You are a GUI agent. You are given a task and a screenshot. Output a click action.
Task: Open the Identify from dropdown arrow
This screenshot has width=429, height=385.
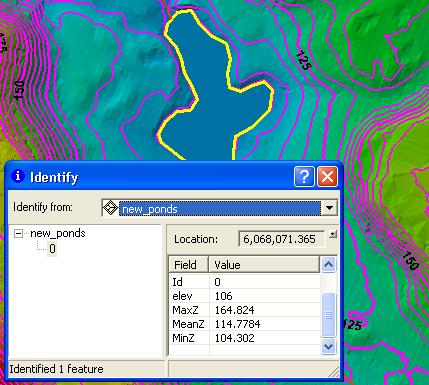point(329,208)
